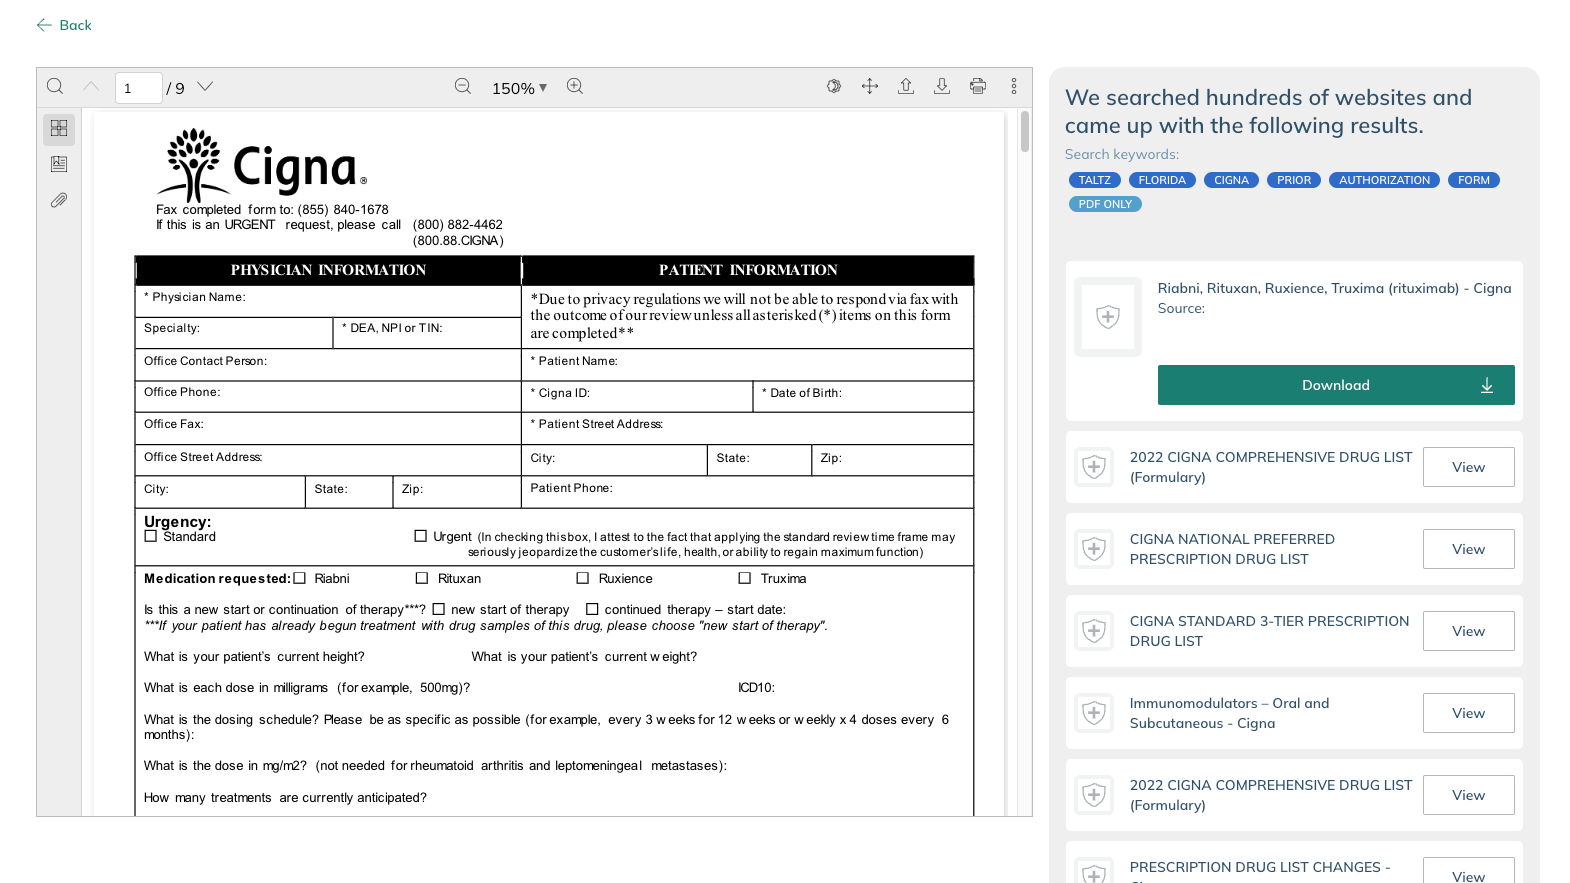The height and width of the screenshot is (883, 1570).
Task: Open CIGNA STANDARD 3-TIER result title
Action: coord(1269,631)
